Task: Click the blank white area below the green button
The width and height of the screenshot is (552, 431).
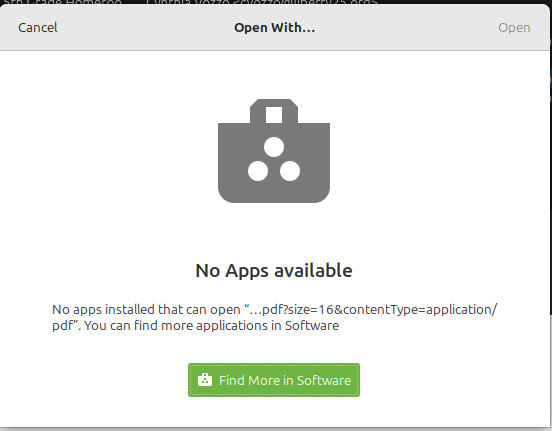Action: pos(274,412)
